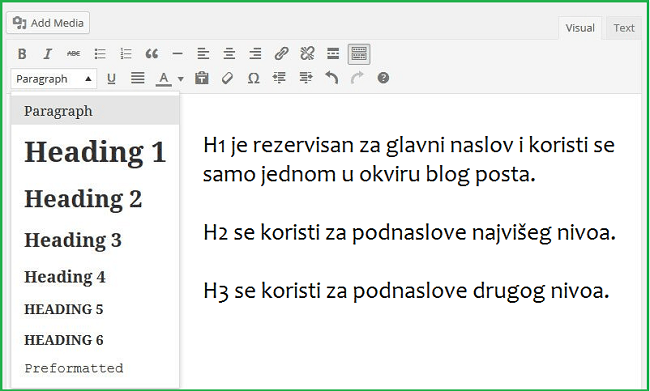
Task: Toggle the toolbar kitchen sink button
Action: [359, 54]
